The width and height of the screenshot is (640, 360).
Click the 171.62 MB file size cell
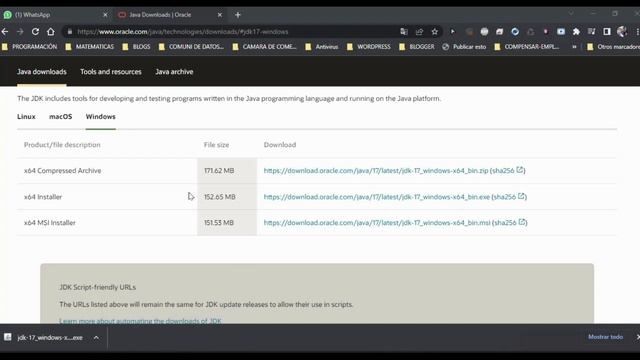point(227,171)
